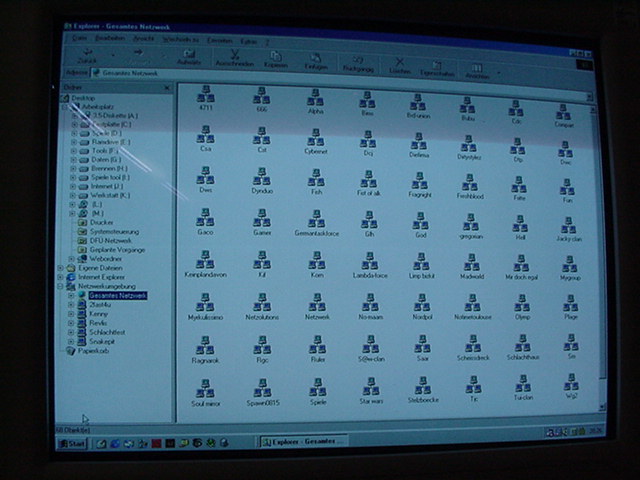Collapse the Netzwerkumgebung tree node

click(x=61, y=286)
